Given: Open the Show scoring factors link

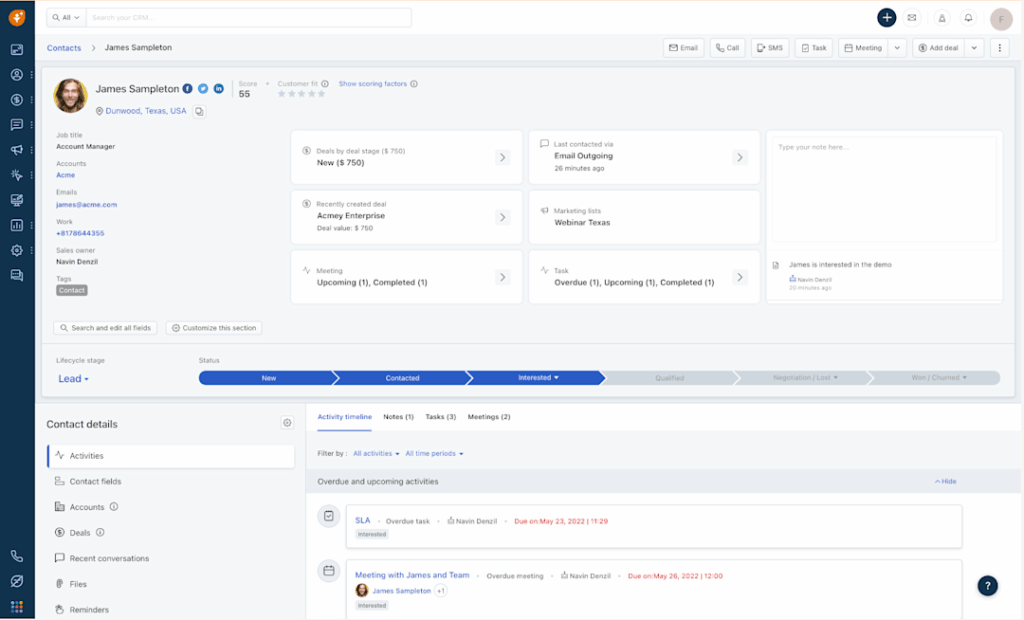Looking at the screenshot, I should click(x=373, y=84).
